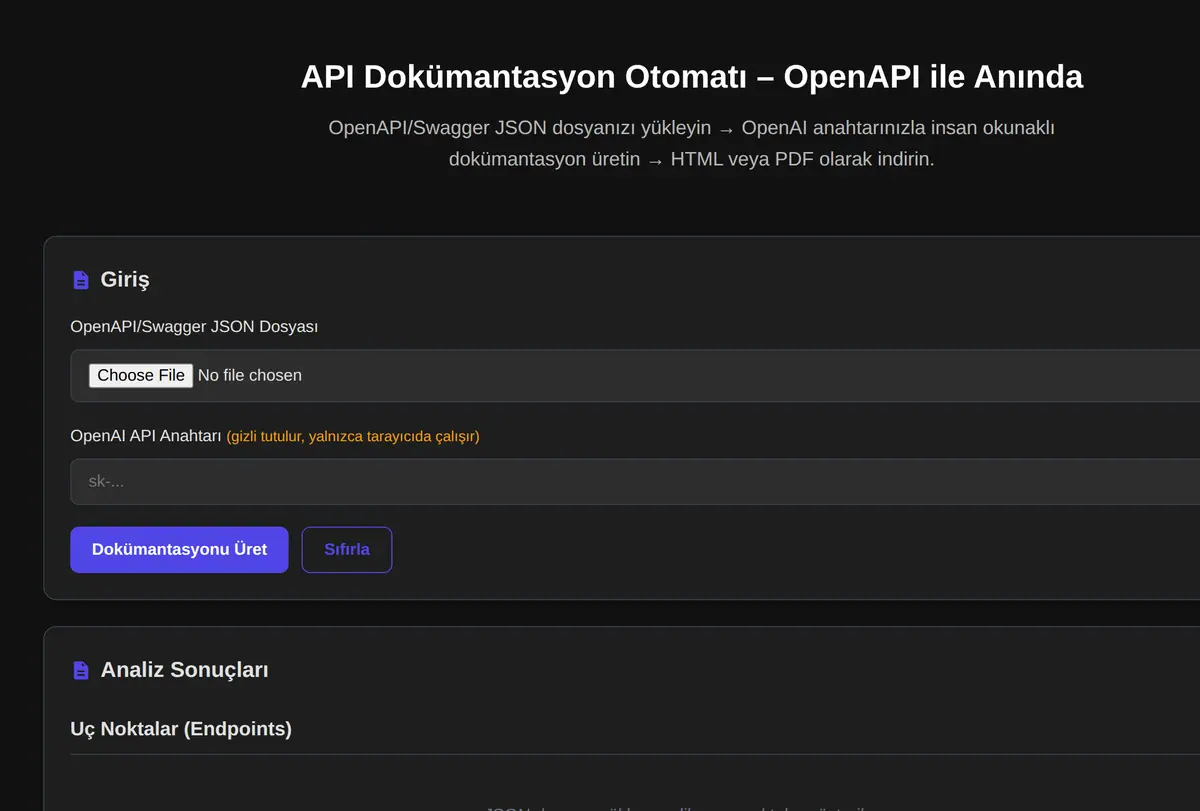Click the 'No file chosen' text

click(250, 375)
